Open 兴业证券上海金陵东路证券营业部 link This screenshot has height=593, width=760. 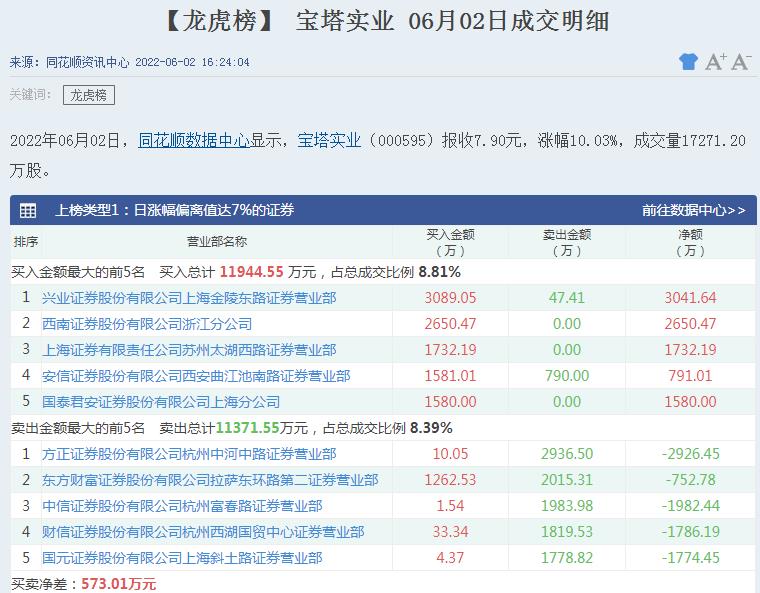[189, 298]
